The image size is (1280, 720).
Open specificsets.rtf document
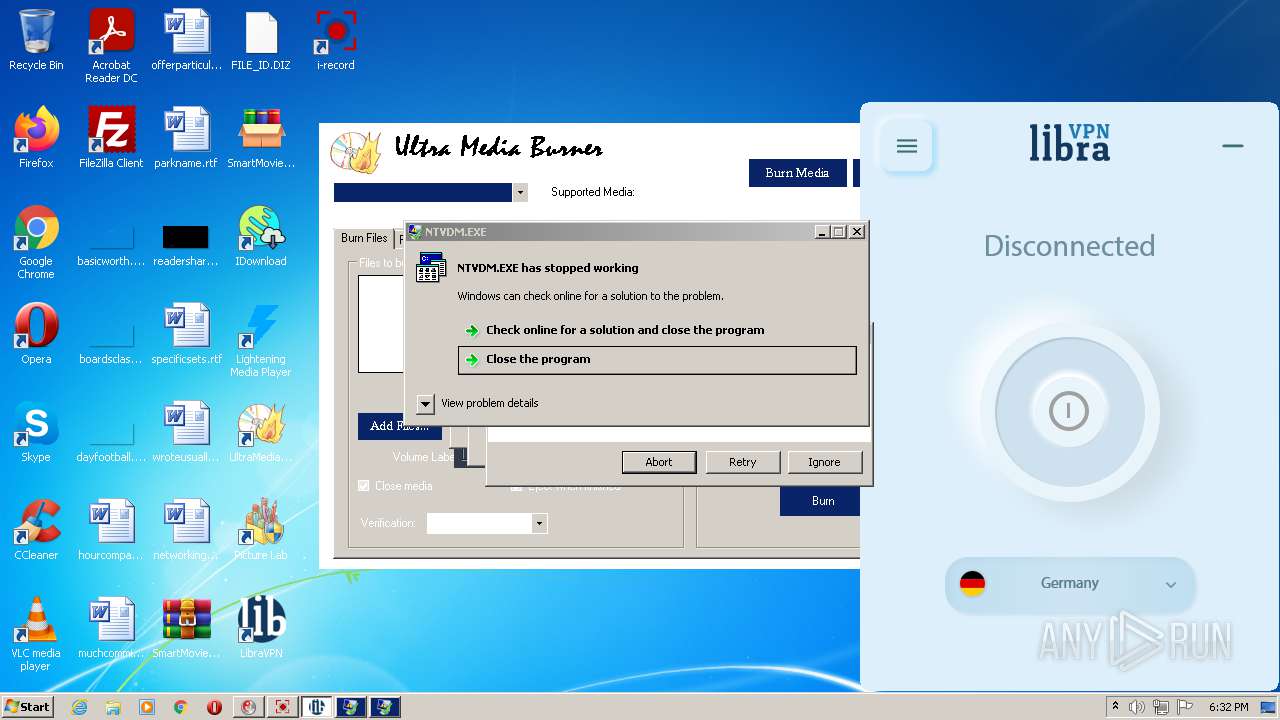pyautogui.click(x=186, y=334)
